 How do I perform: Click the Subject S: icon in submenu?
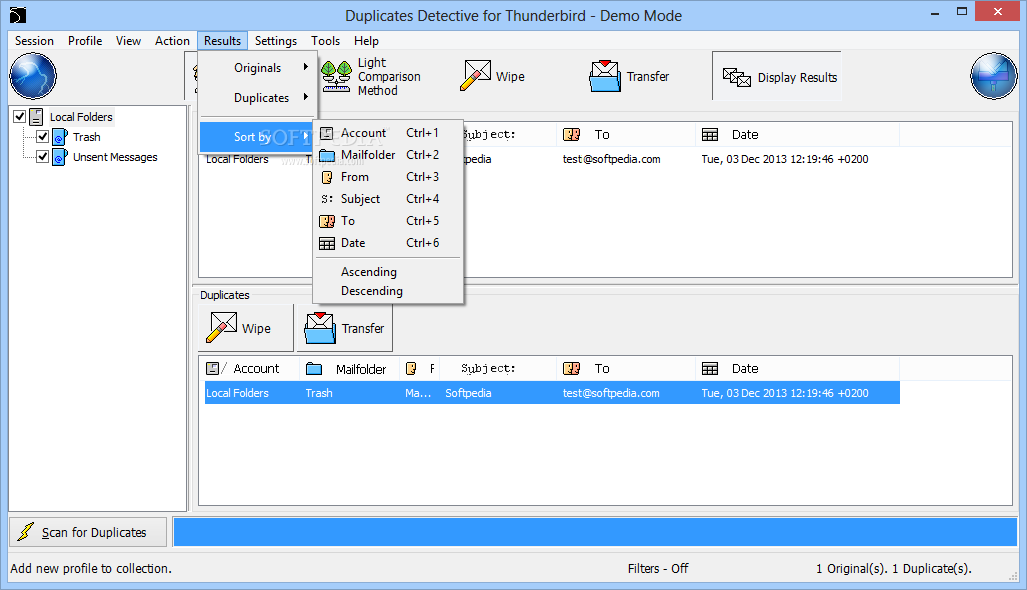(x=326, y=199)
